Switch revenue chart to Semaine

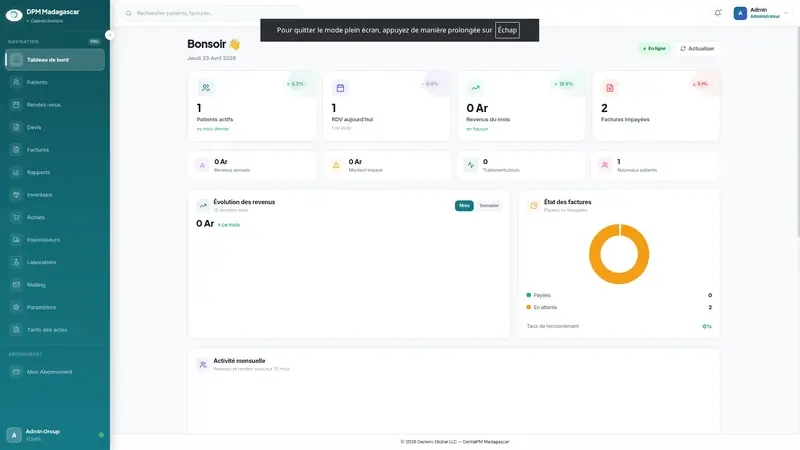point(489,206)
